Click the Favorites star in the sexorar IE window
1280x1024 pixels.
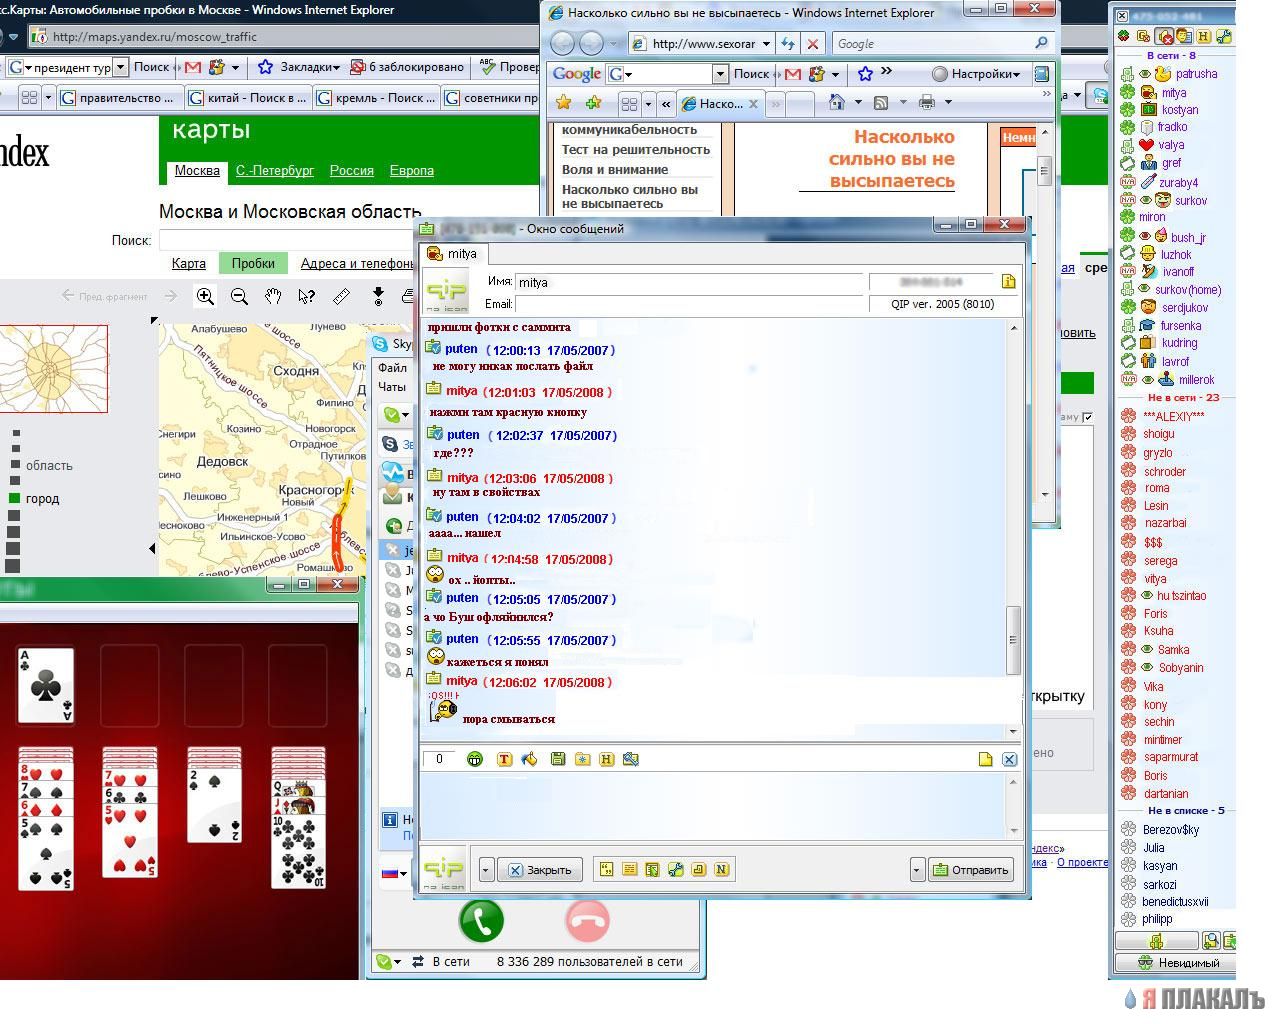563,102
